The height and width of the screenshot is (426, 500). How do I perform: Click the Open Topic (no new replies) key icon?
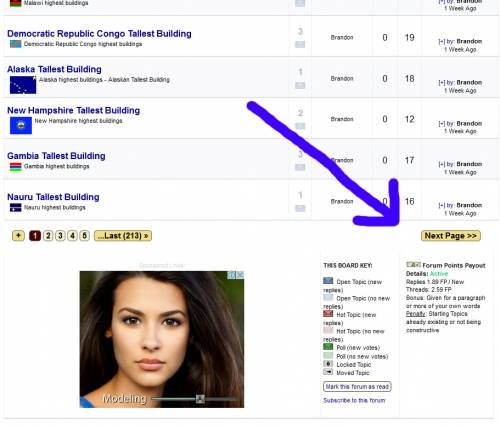(328, 297)
